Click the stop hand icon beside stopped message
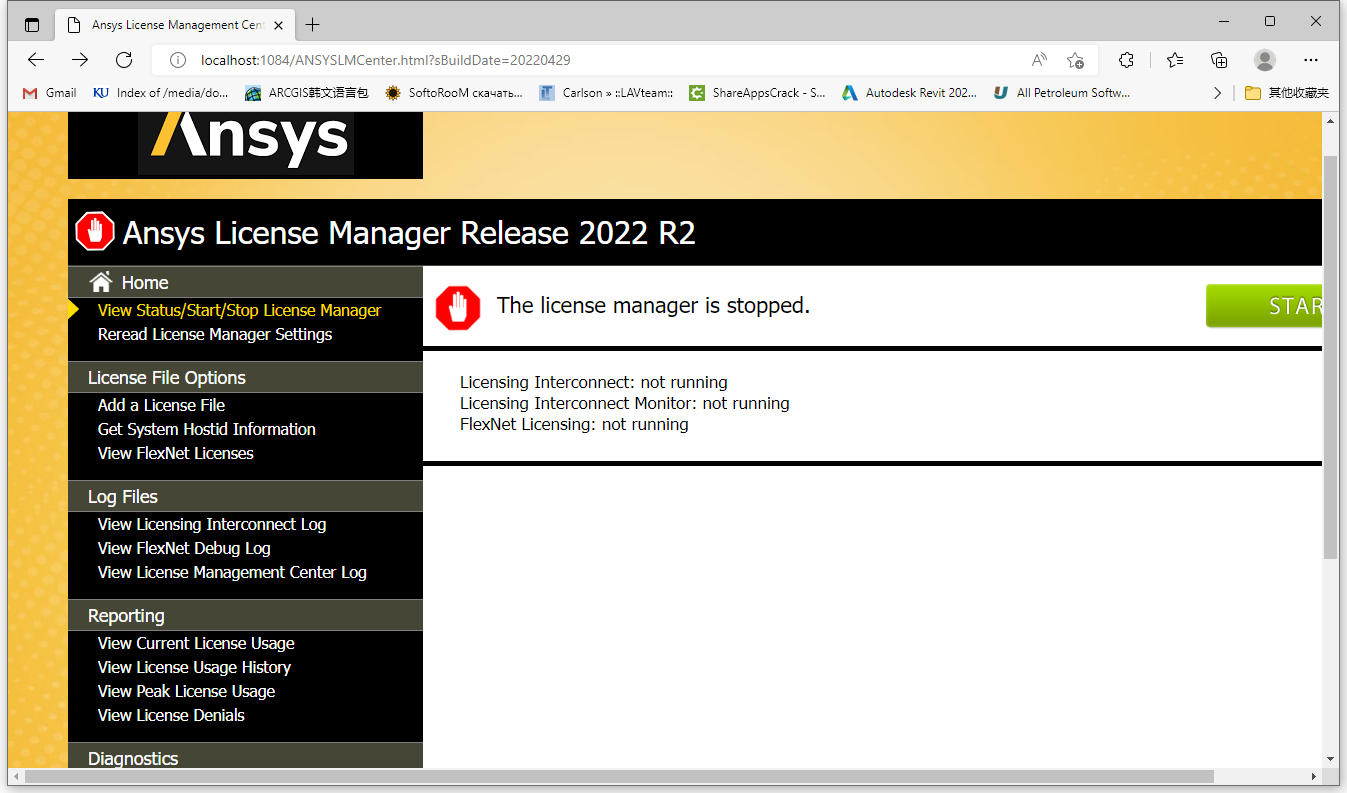 458,307
